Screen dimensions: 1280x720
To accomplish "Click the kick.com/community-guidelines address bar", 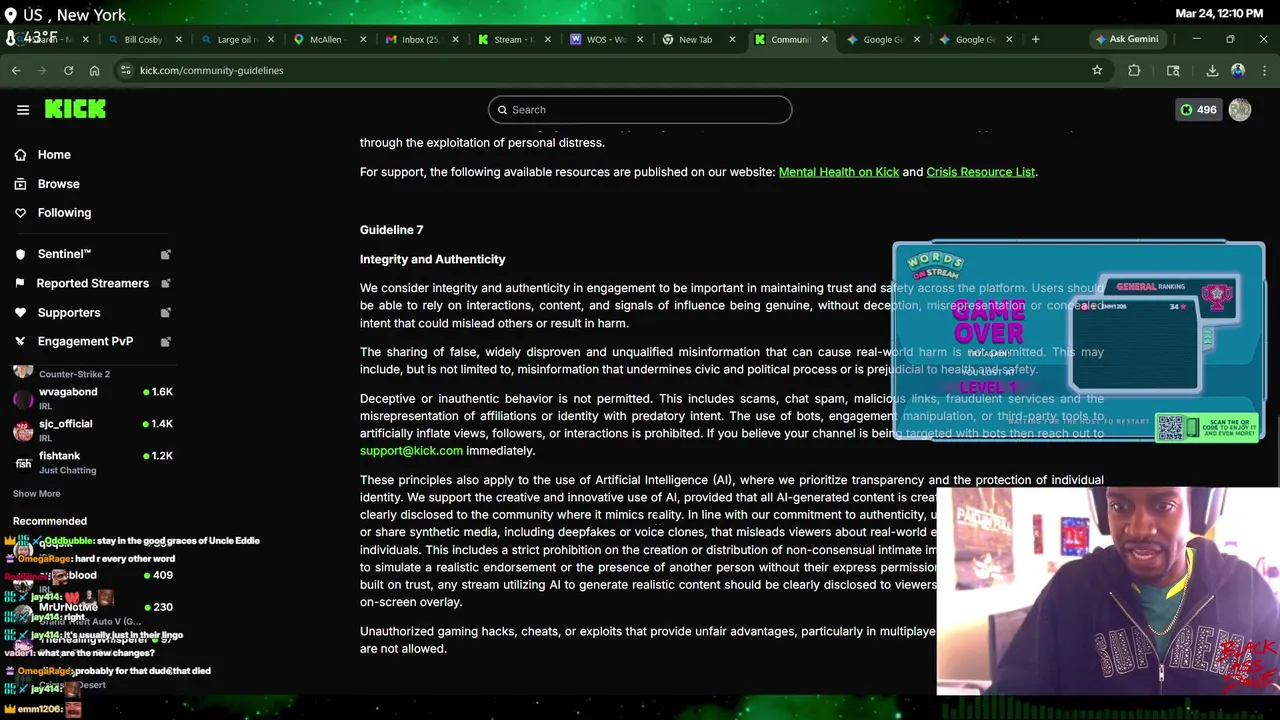I will click(x=612, y=70).
